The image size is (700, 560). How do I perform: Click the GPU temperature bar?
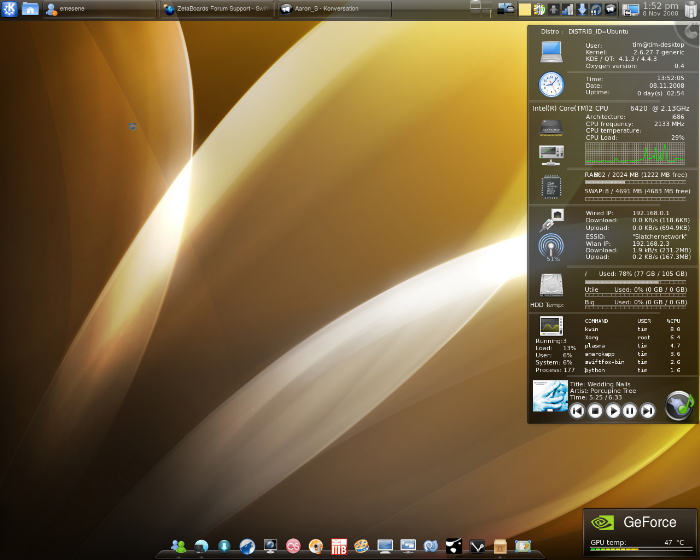point(618,551)
